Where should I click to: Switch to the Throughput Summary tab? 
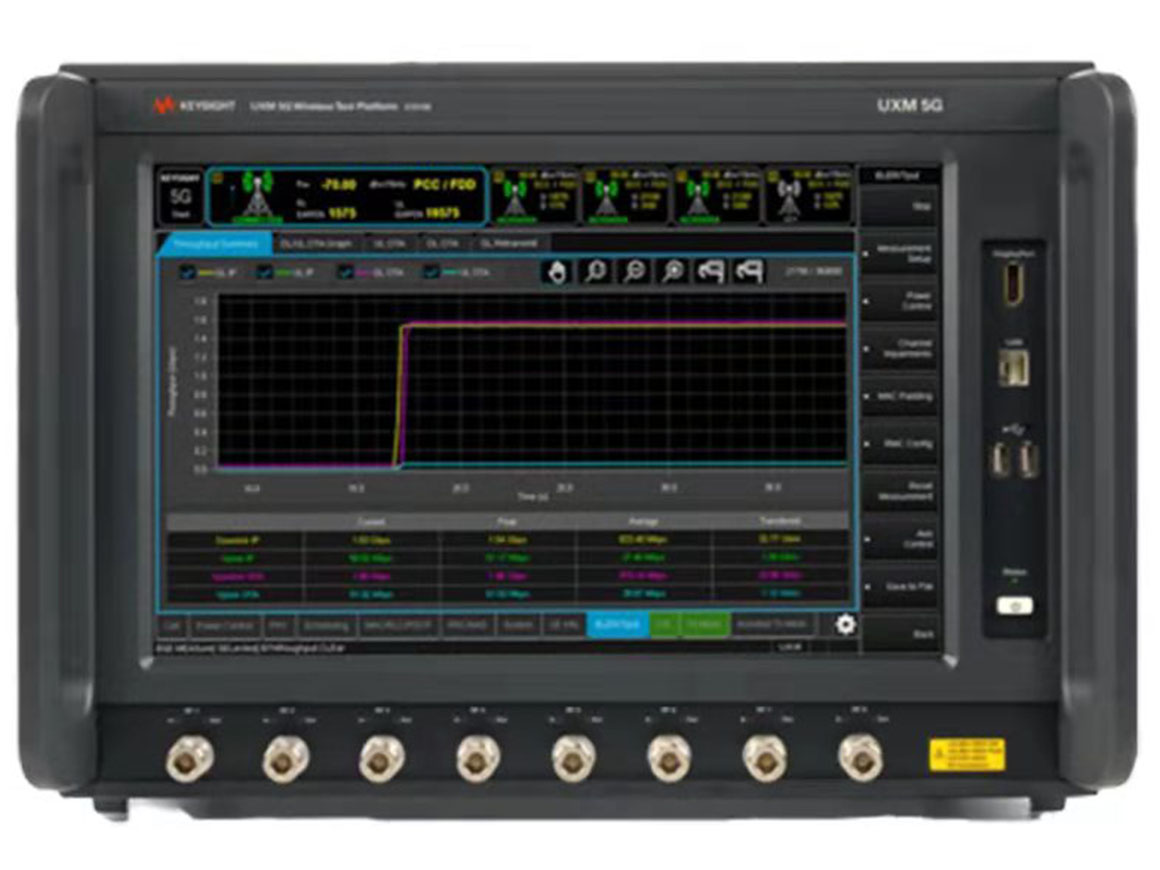tap(215, 243)
